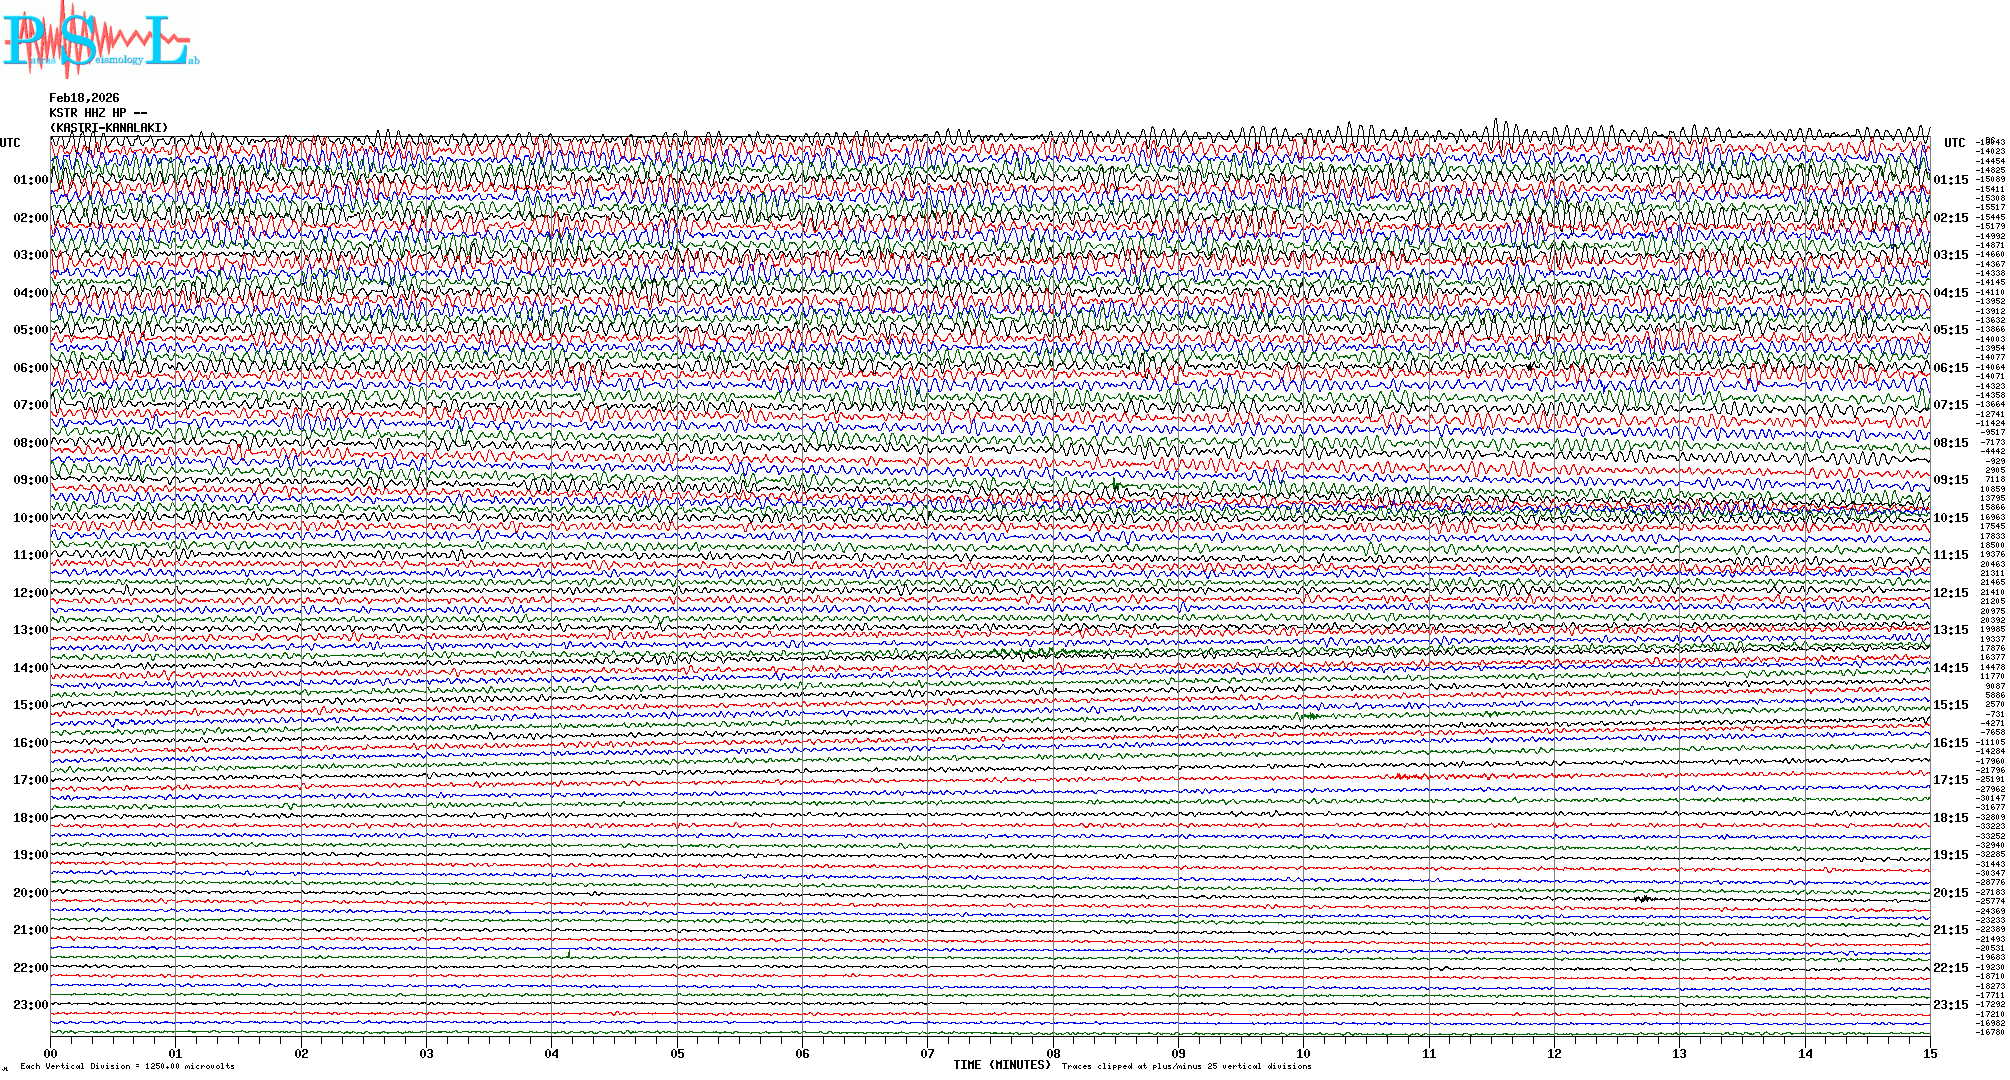Click the left UTC axis label
Image resolution: width=2010 pixels, height=1080 pixels.
[x=10, y=143]
